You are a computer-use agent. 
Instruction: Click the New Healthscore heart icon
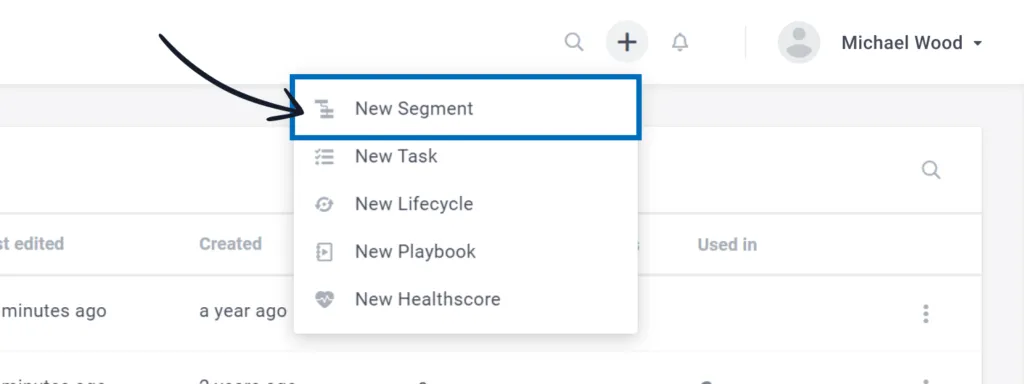325,300
